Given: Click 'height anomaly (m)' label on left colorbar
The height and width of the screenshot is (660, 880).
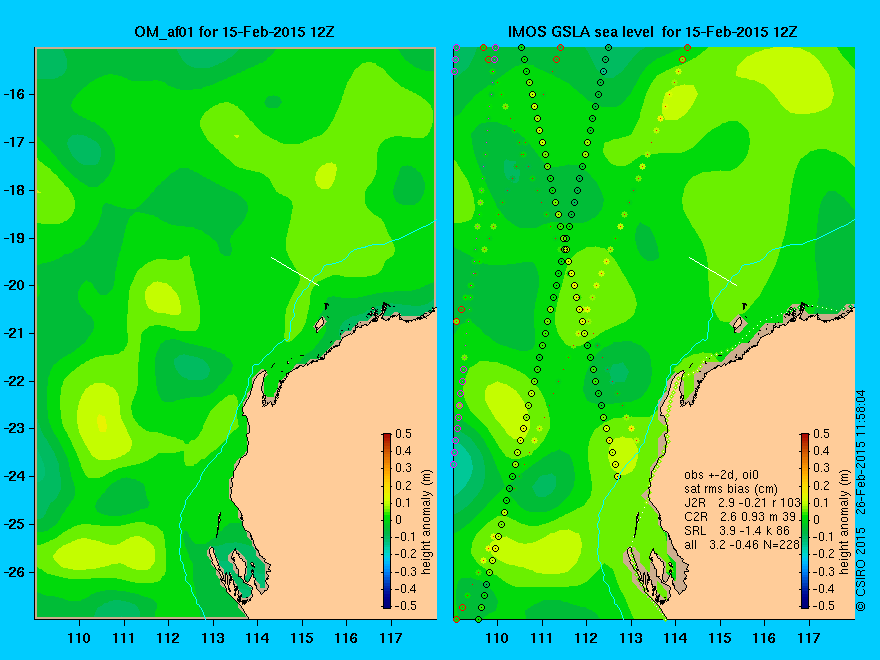Looking at the screenshot, I should click(x=427, y=521).
